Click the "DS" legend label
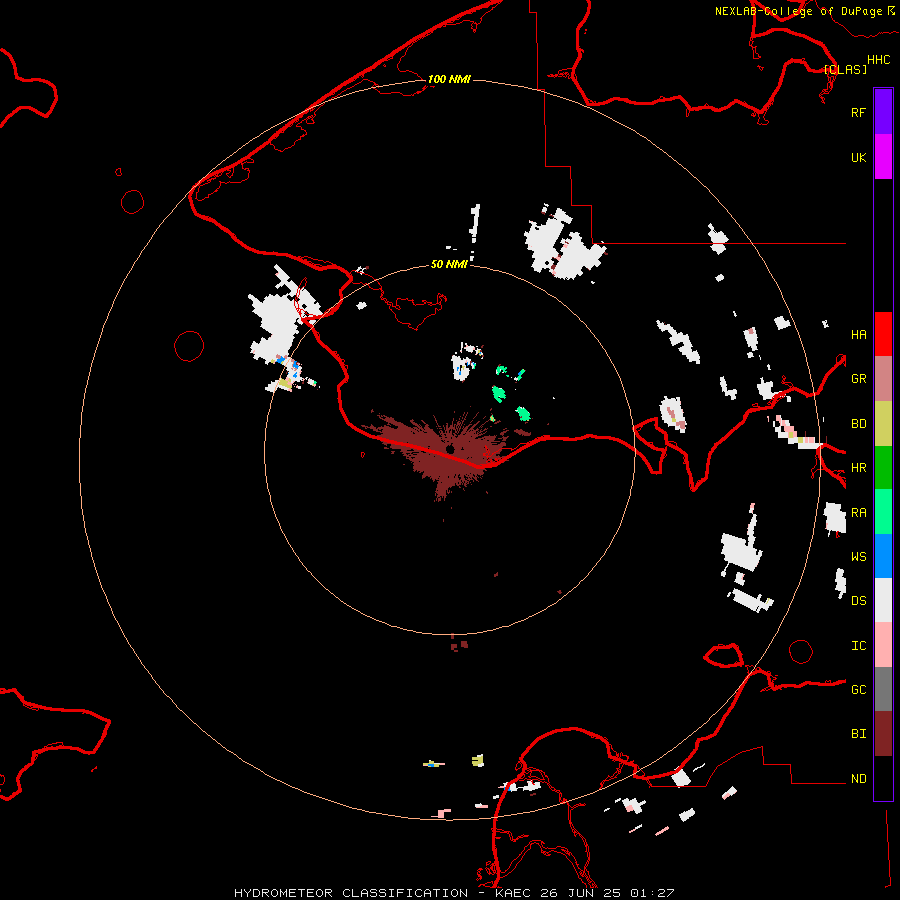Viewport: 900px width, 900px height. (858, 600)
